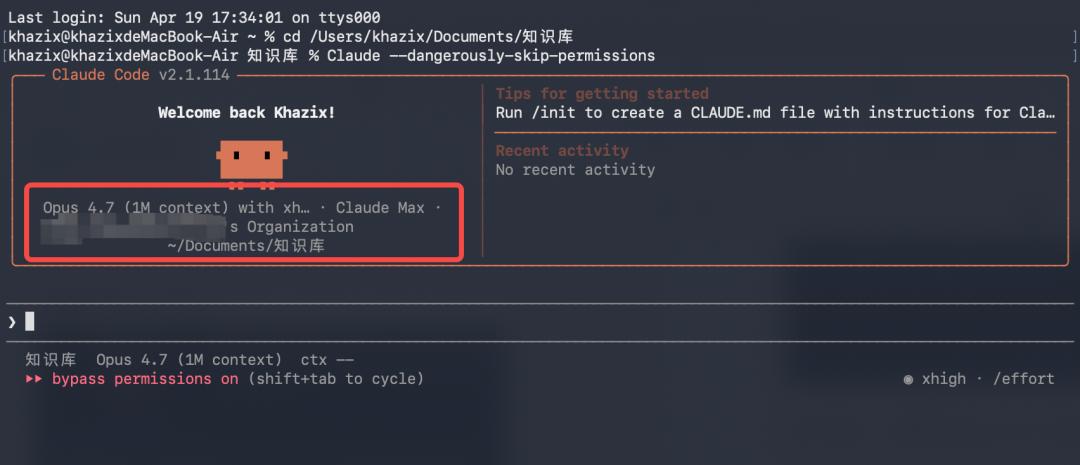Click Opus 4.7 model name in status line
The image size is (1080, 465).
coord(133,360)
